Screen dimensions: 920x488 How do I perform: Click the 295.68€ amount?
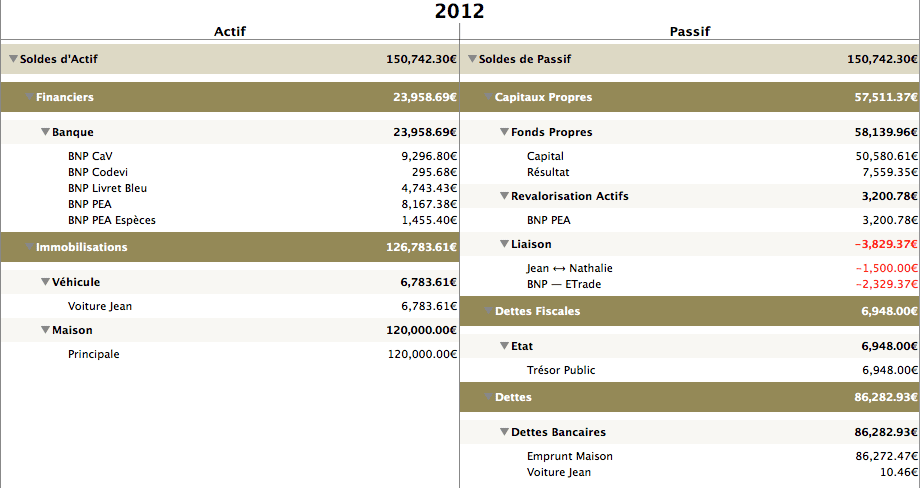tap(434, 172)
